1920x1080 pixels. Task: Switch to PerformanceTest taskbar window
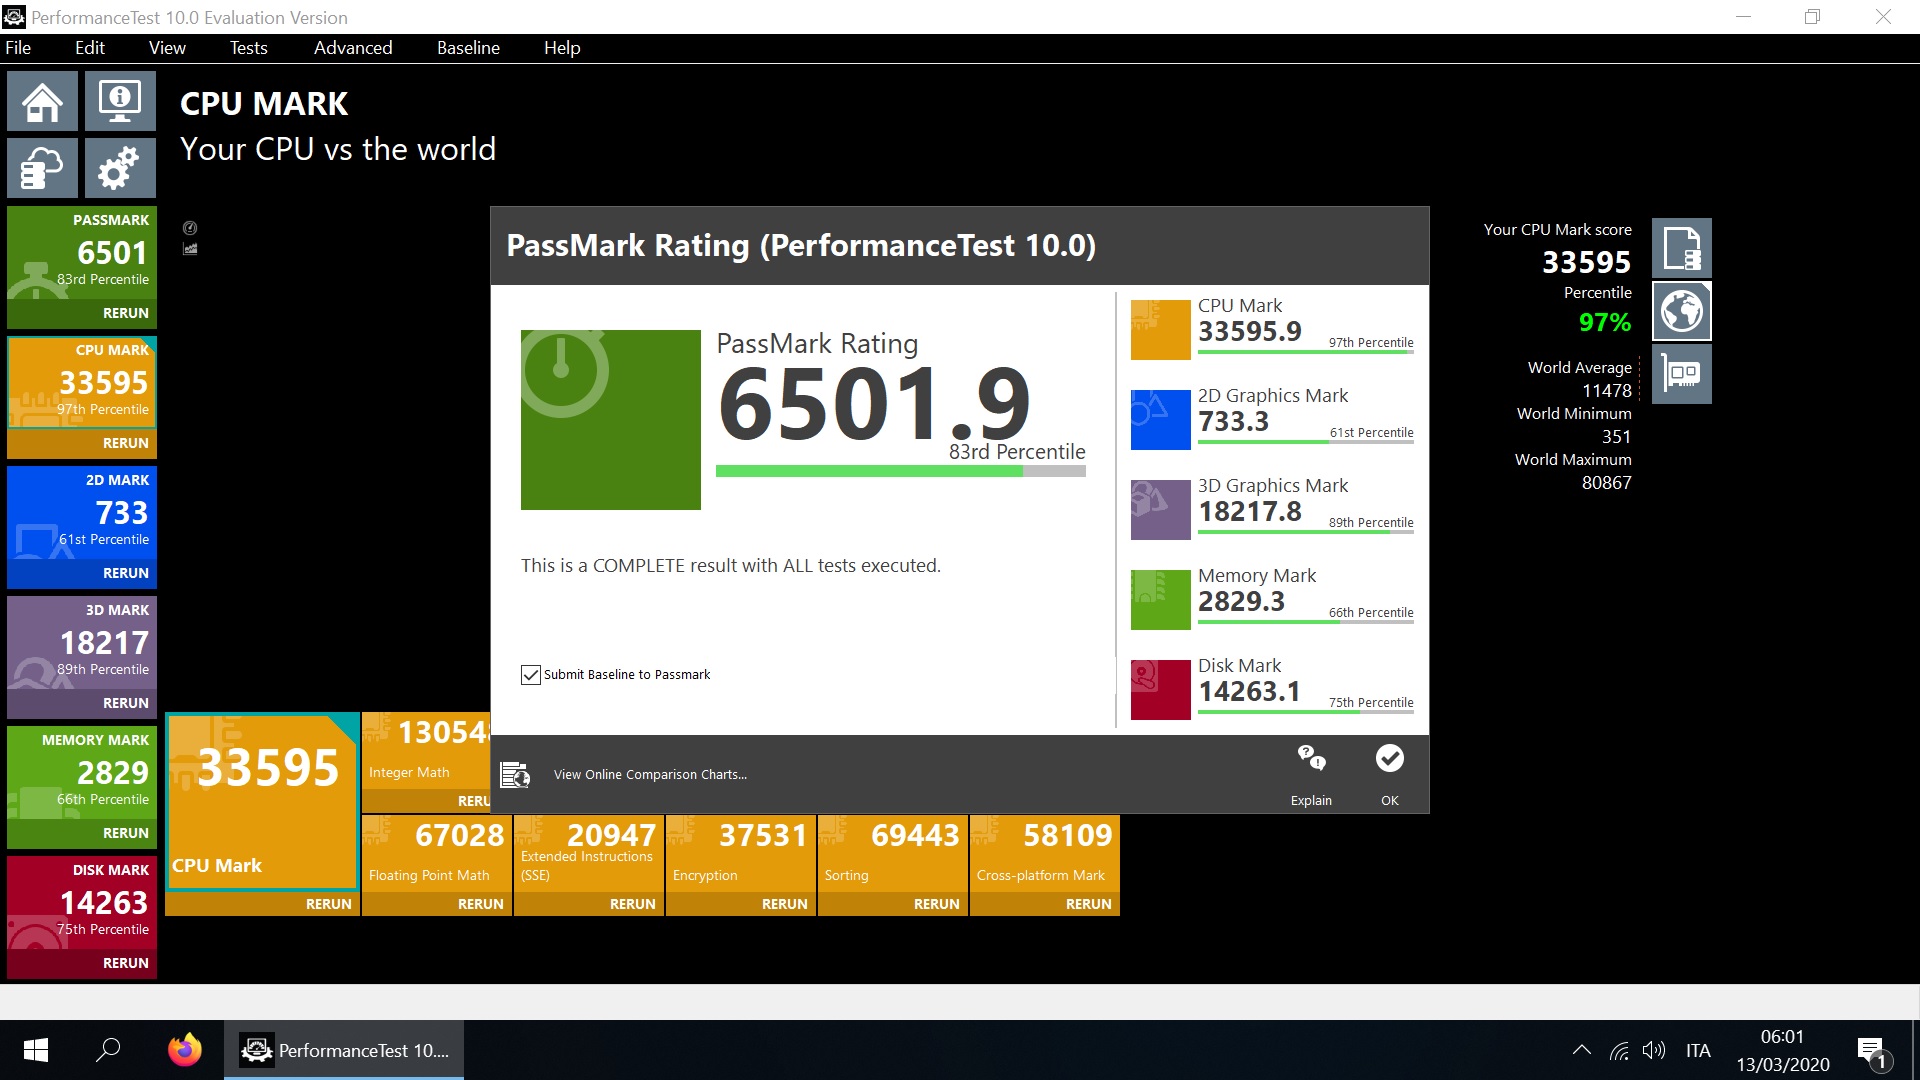[x=344, y=1050]
